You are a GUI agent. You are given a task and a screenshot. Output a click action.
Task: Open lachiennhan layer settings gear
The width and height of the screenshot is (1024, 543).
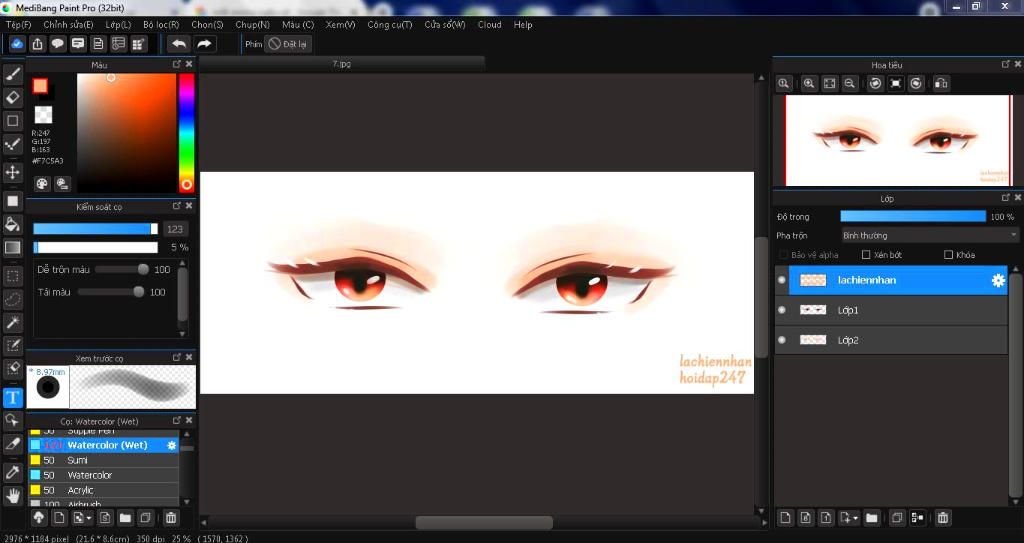(x=998, y=280)
